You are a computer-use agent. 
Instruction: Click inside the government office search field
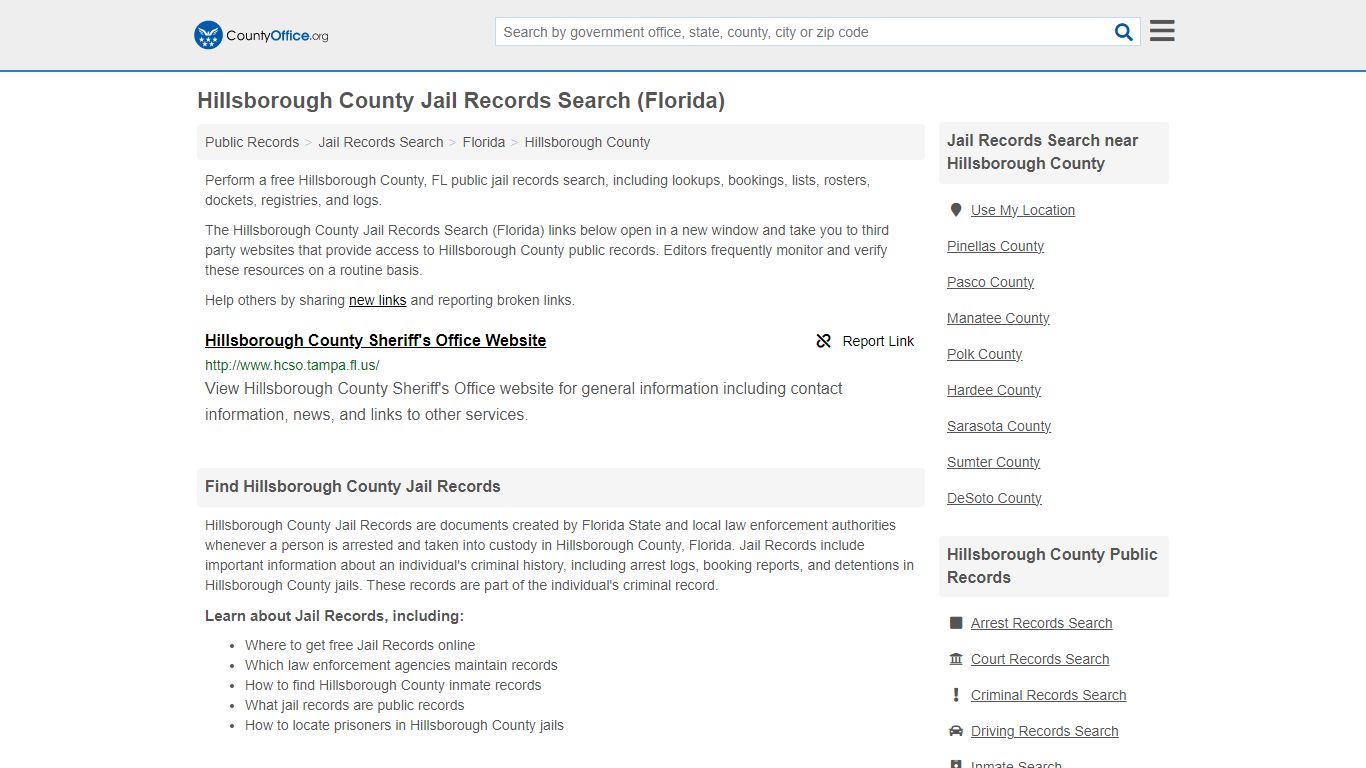click(800, 31)
